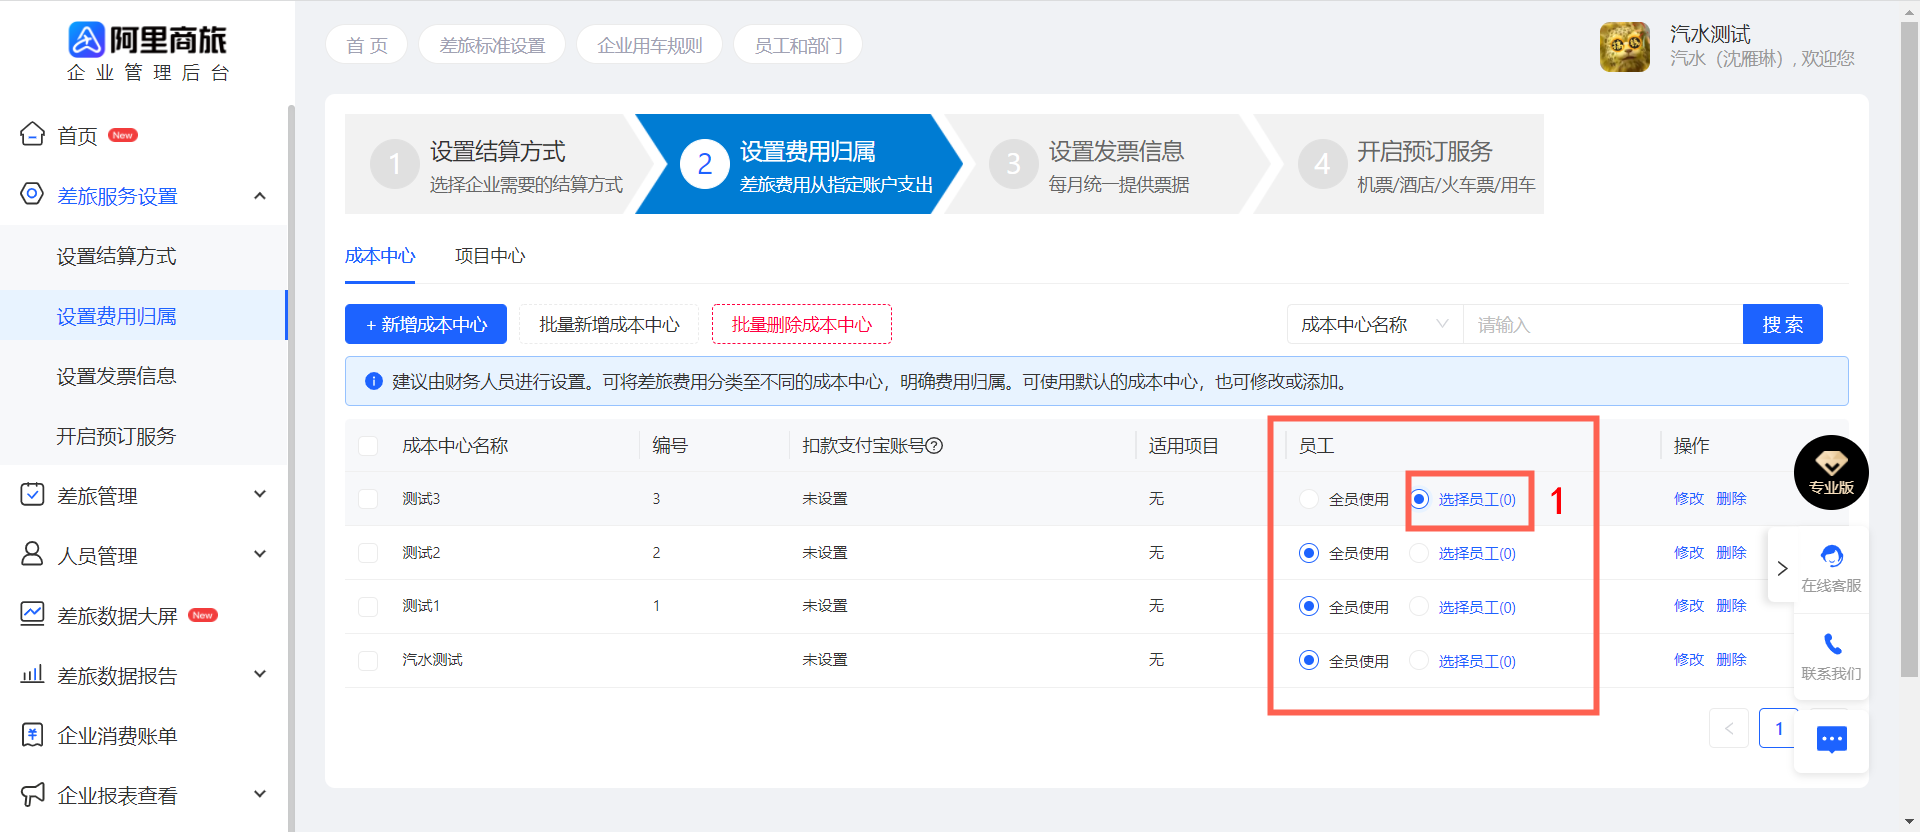Open the 企业用车规则 top tab
The width and height of the screenshot is (1920, 832).
650,45
